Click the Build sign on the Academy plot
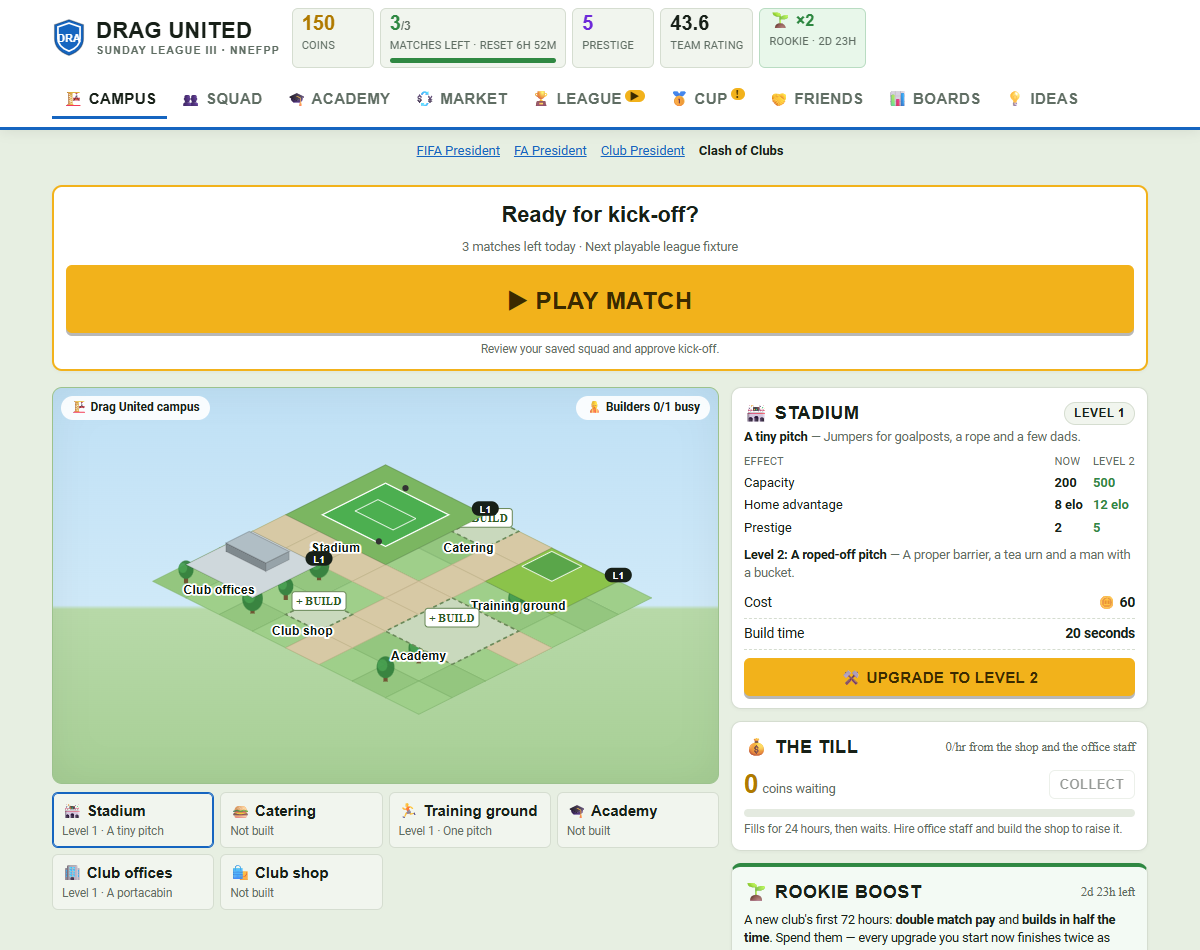Viewport: 1200px width, 950px height. pos(452,618)
